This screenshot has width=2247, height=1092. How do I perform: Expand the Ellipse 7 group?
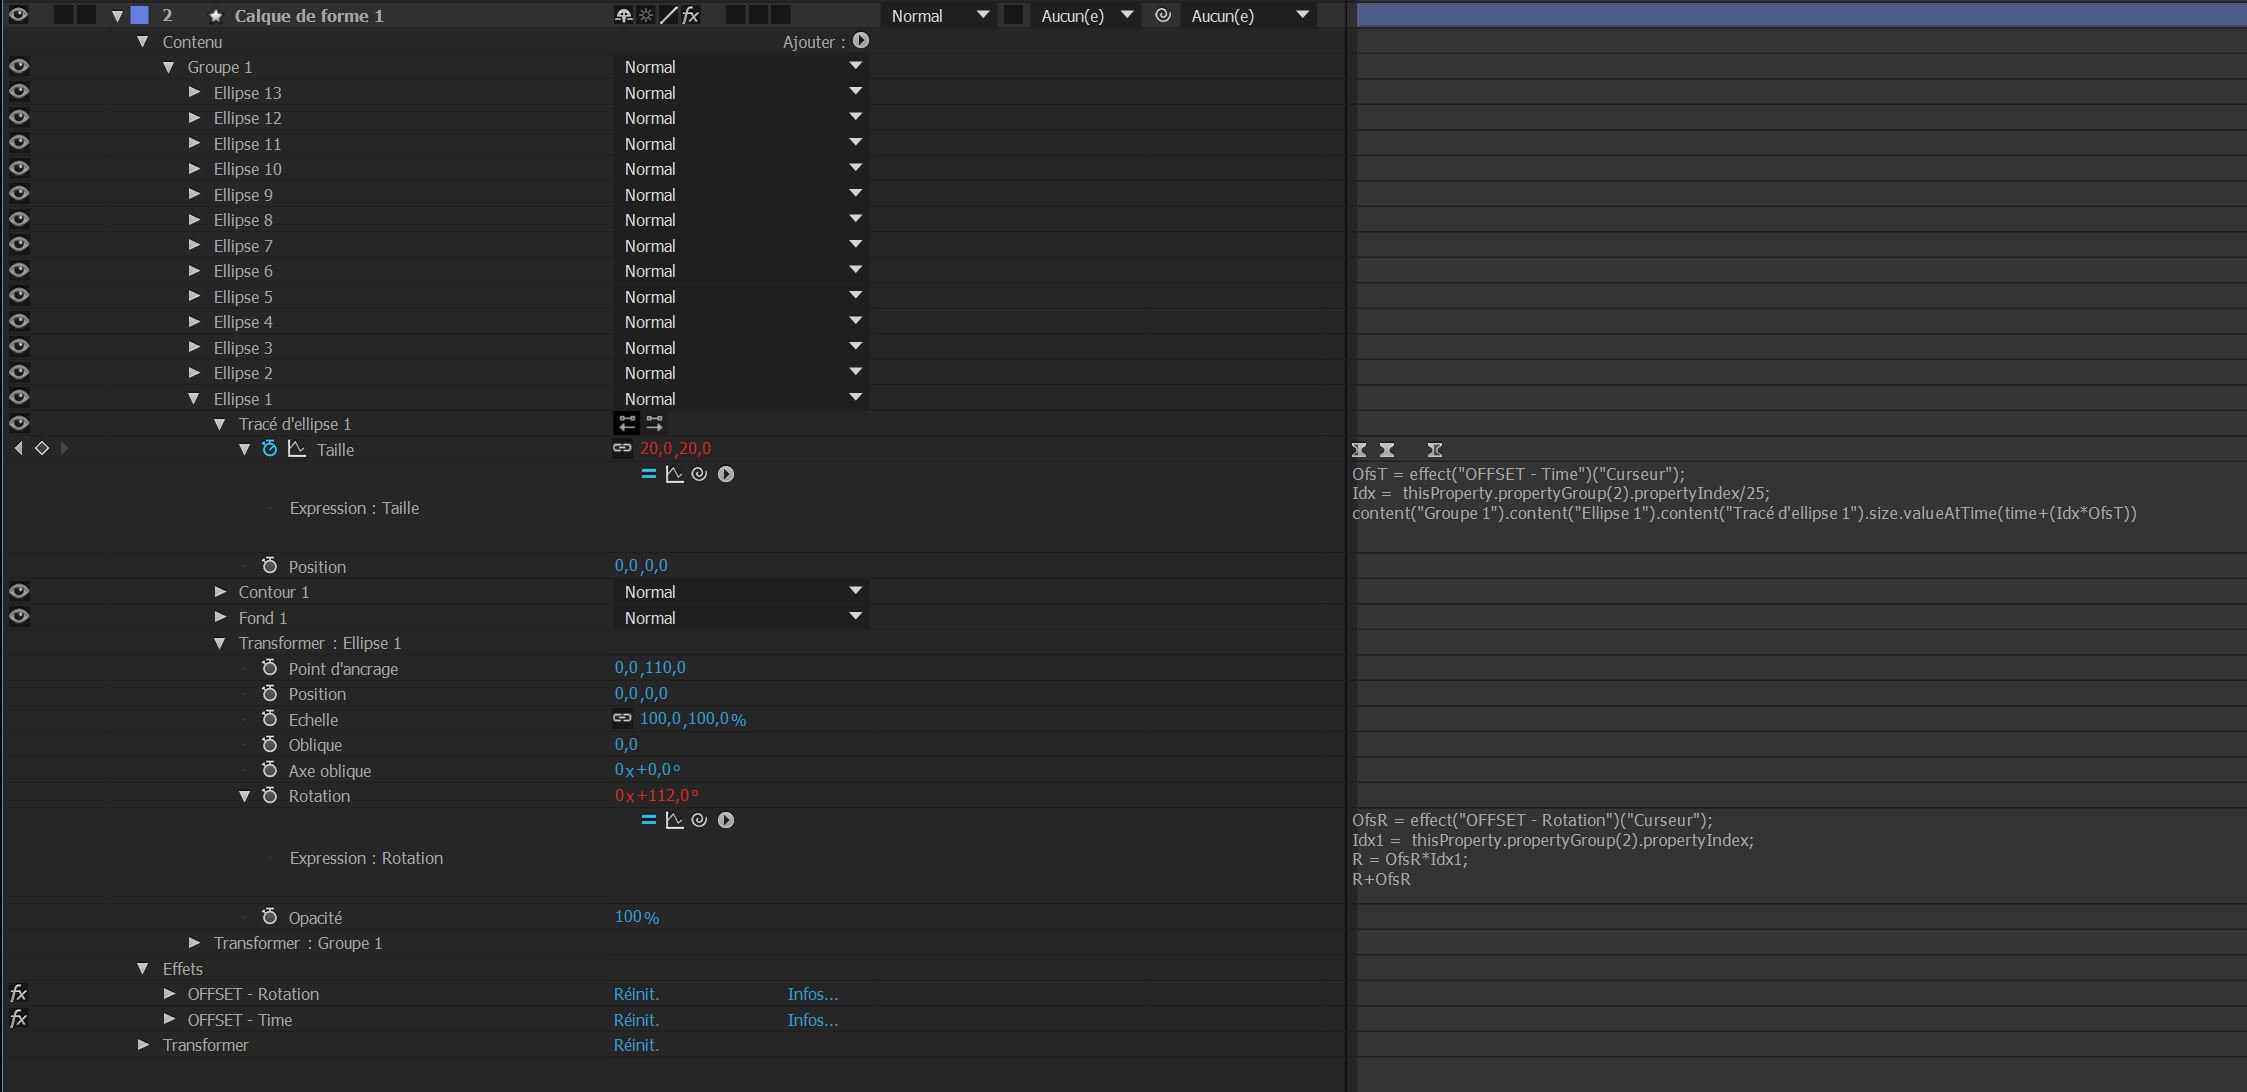195,245
